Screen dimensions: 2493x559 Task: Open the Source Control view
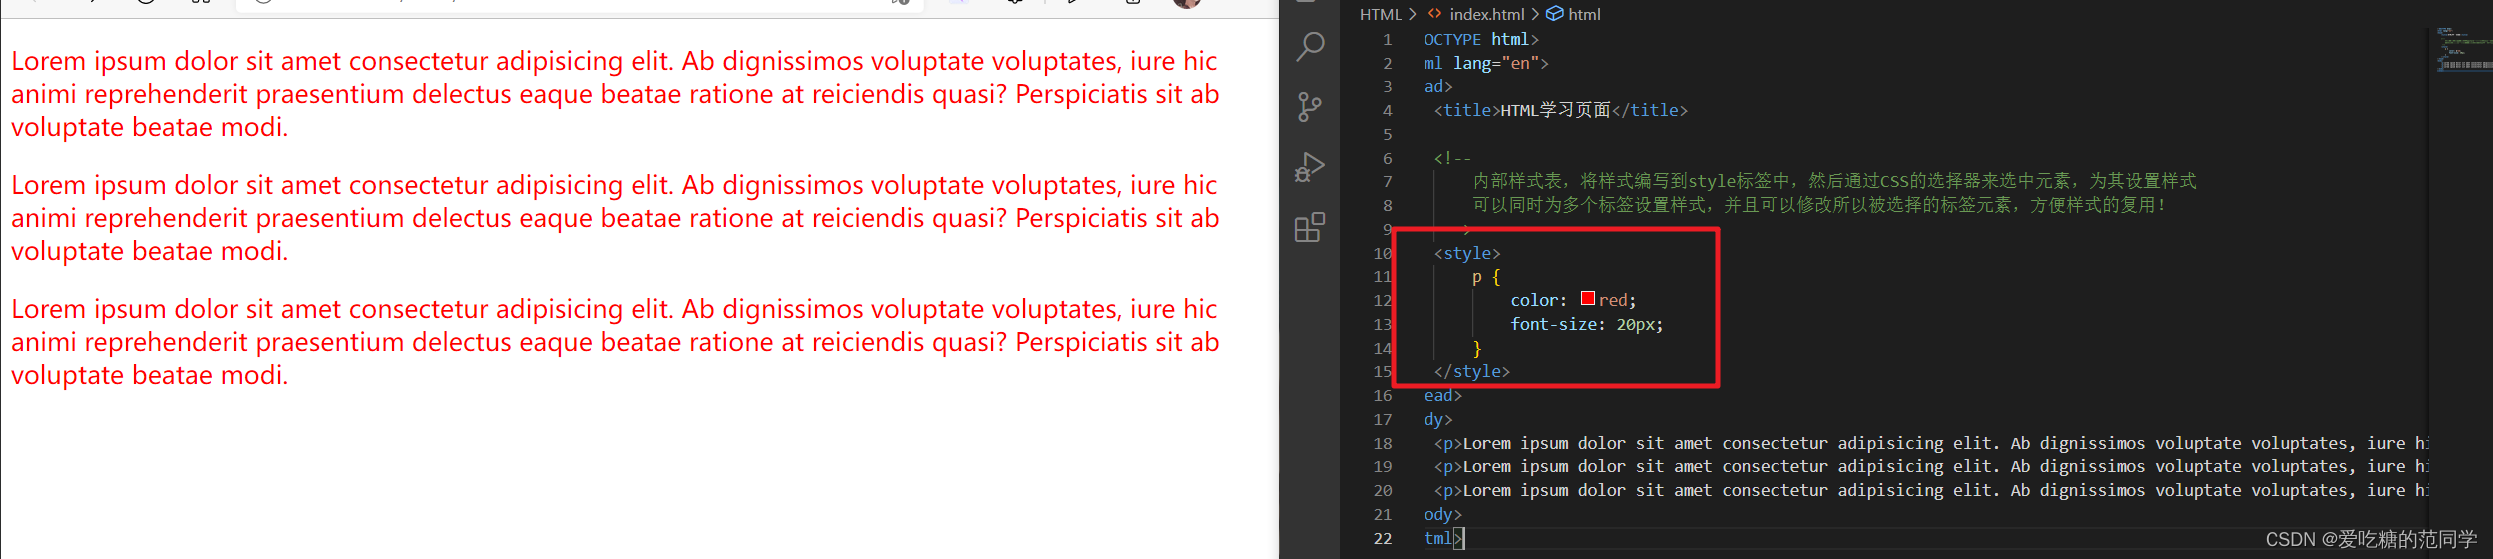1310,107
